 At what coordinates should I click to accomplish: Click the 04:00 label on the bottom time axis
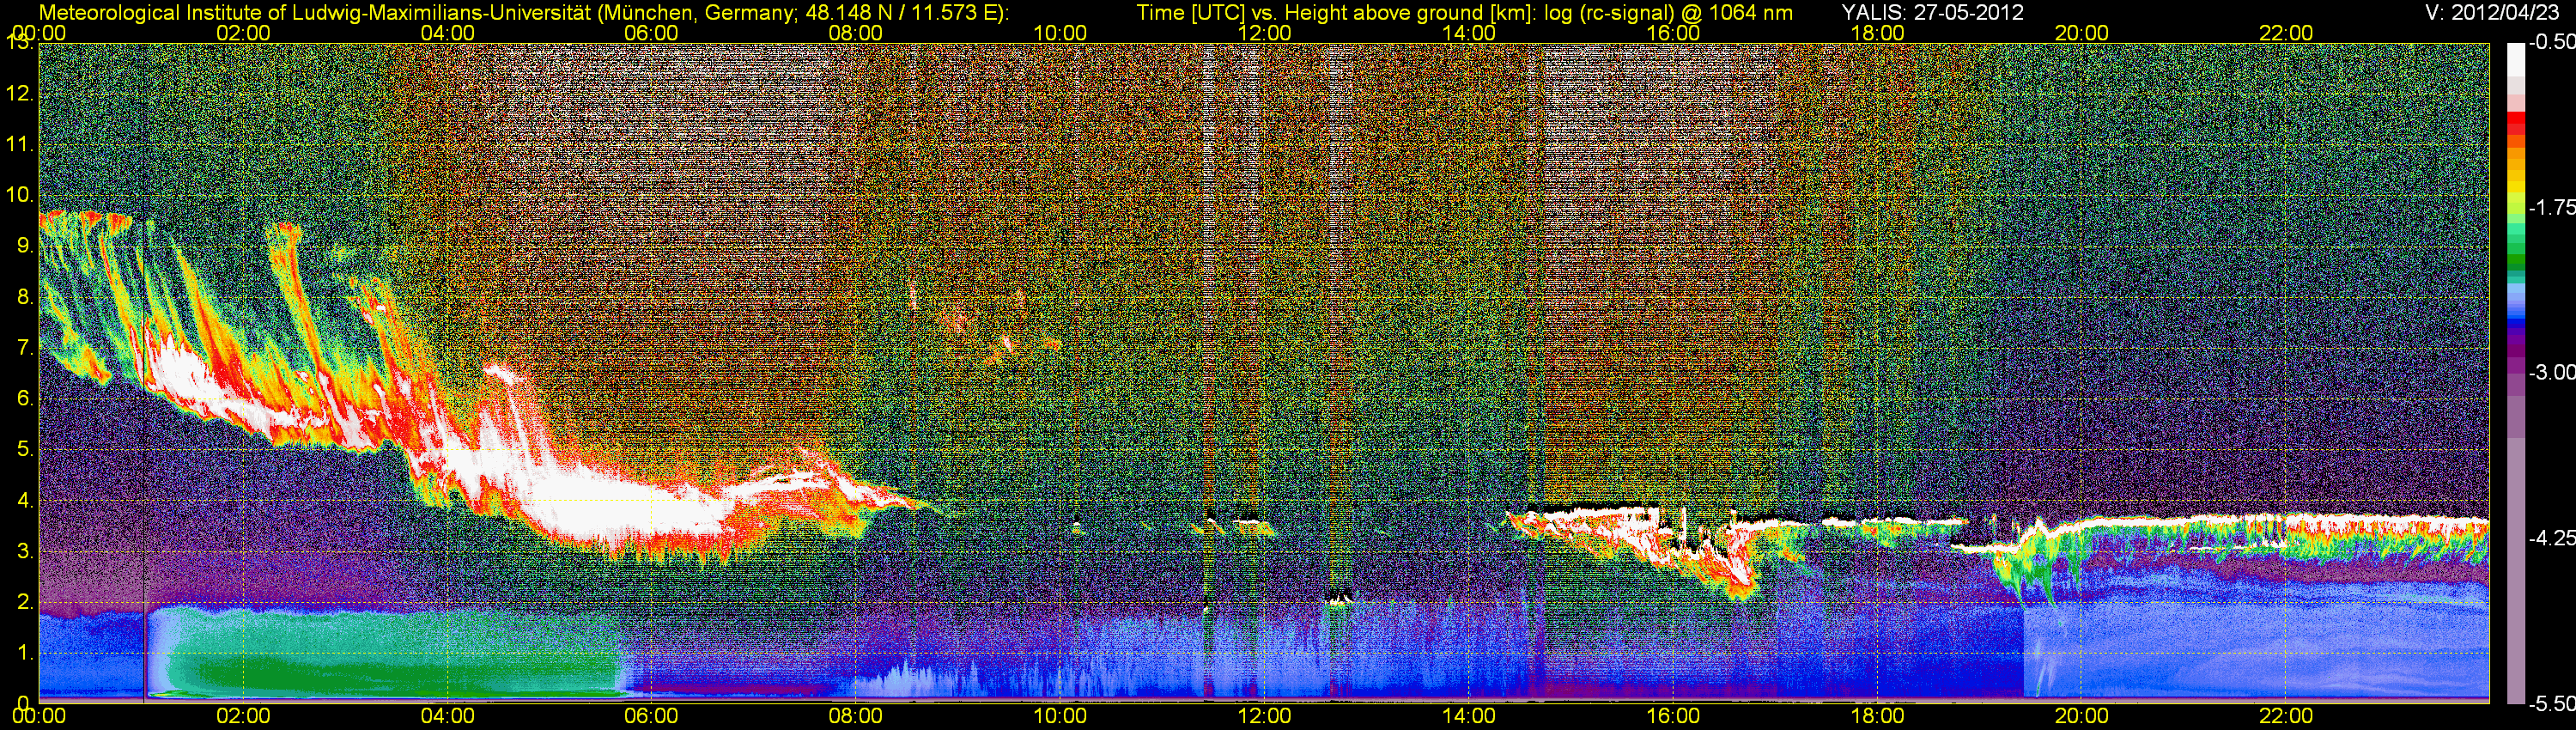pos(447,717)
